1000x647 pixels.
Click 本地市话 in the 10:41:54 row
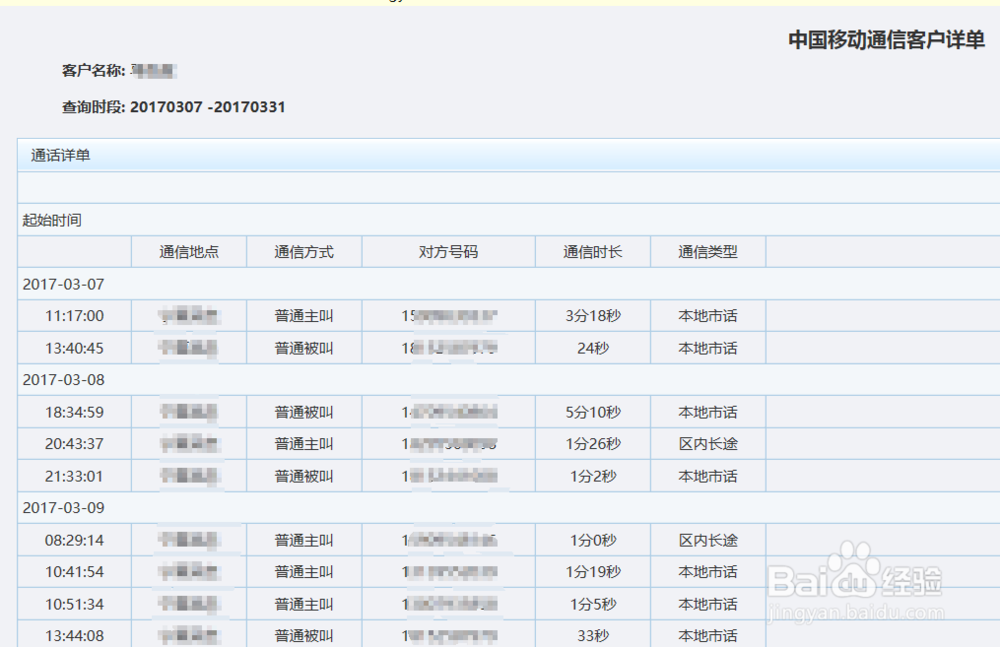click(x=708, y=572)
